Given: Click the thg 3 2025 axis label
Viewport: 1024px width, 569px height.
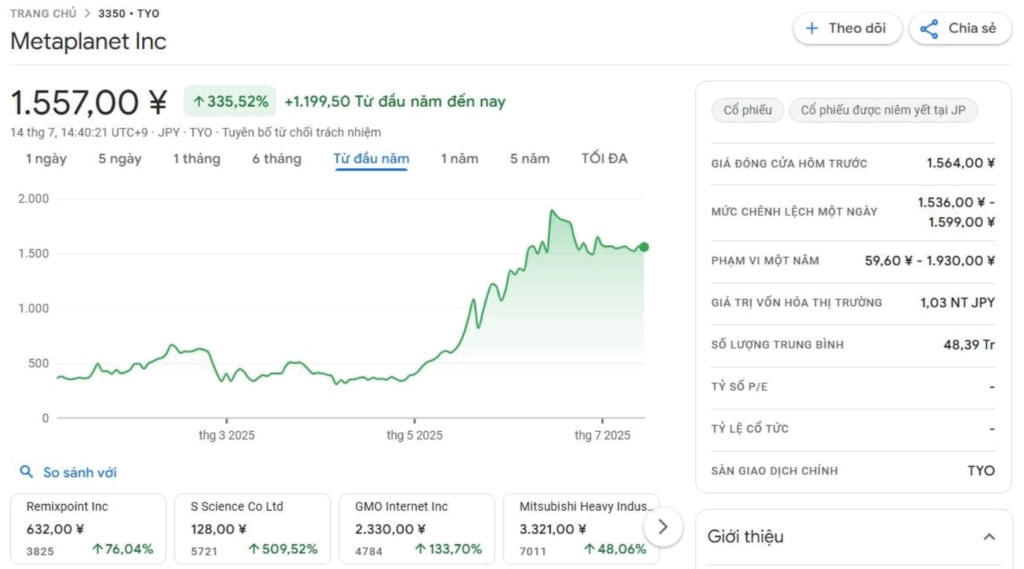Looking at the screenshot, I should tap(227, 435).
